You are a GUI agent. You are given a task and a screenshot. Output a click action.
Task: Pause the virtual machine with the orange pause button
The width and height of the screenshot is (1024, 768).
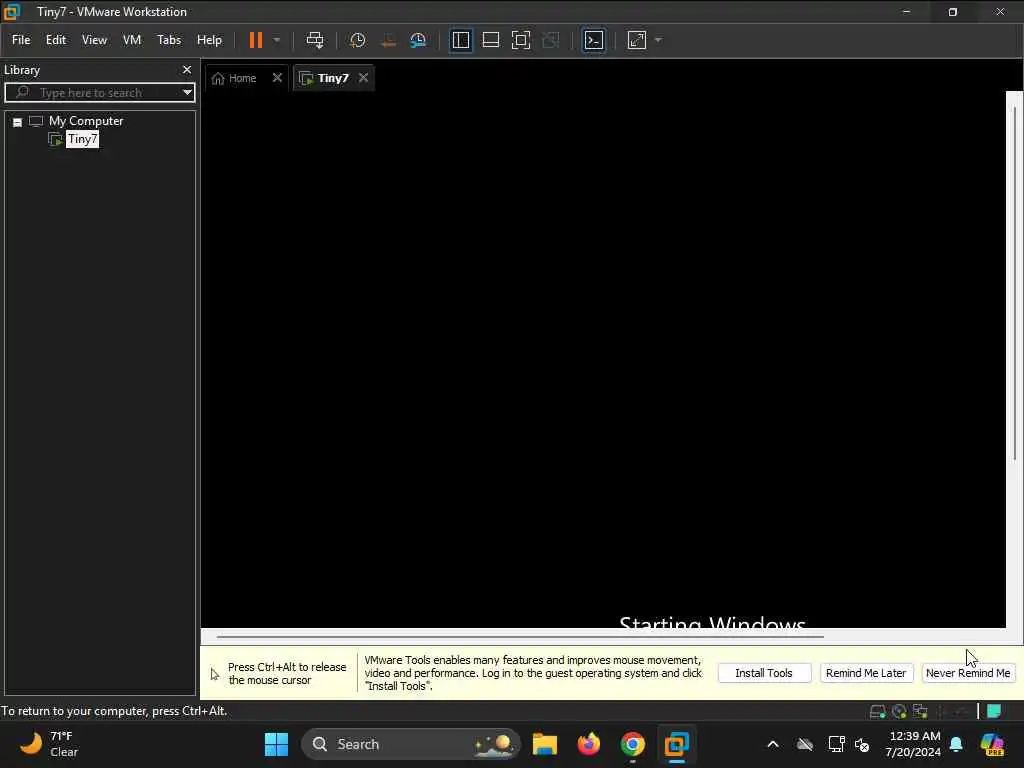255,40
